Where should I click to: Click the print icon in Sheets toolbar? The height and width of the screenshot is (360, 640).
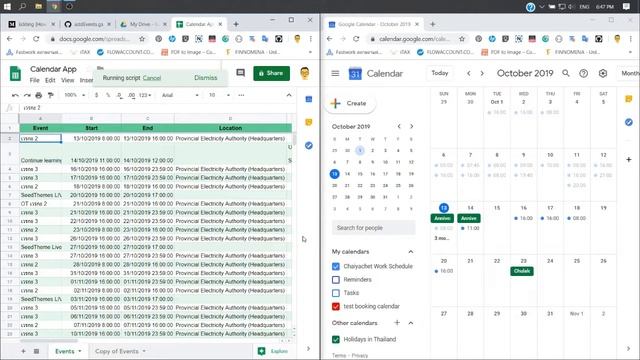click(x=39, y=95)
